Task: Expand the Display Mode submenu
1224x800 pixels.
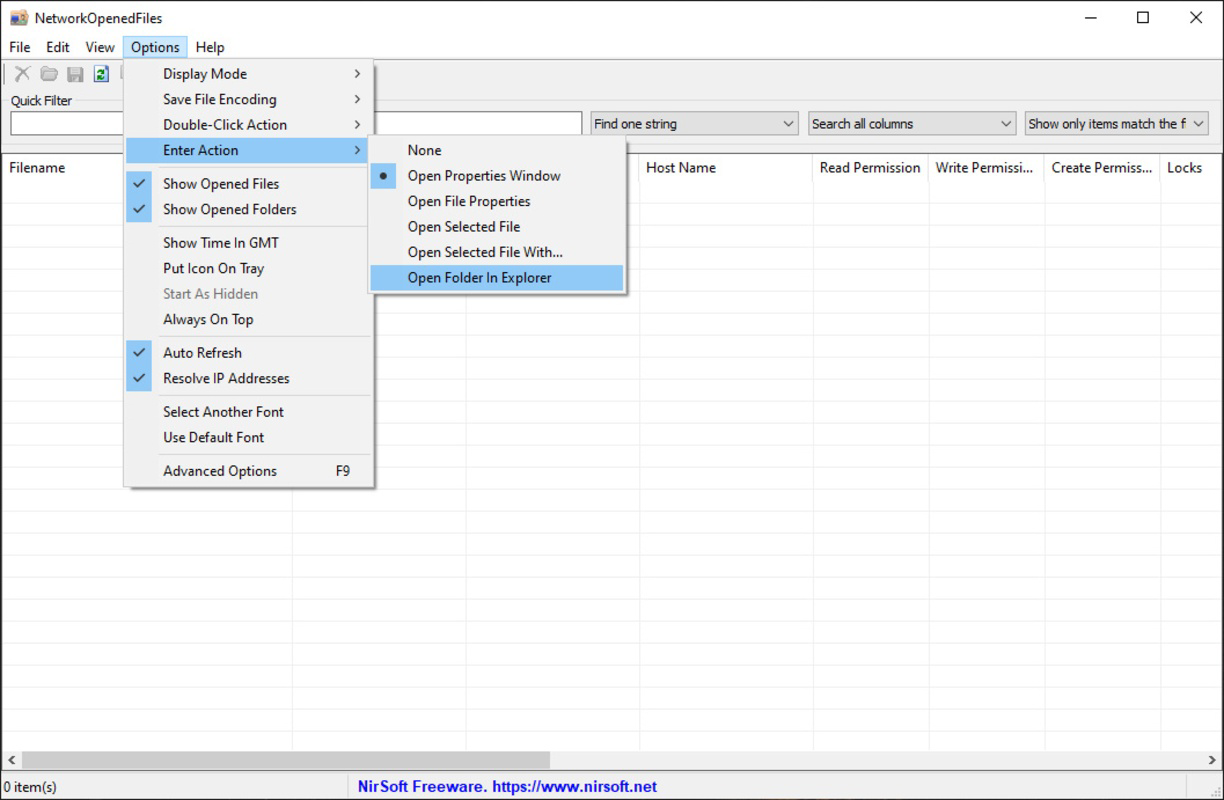Action: pyautogui.click(x=249, y=74)
